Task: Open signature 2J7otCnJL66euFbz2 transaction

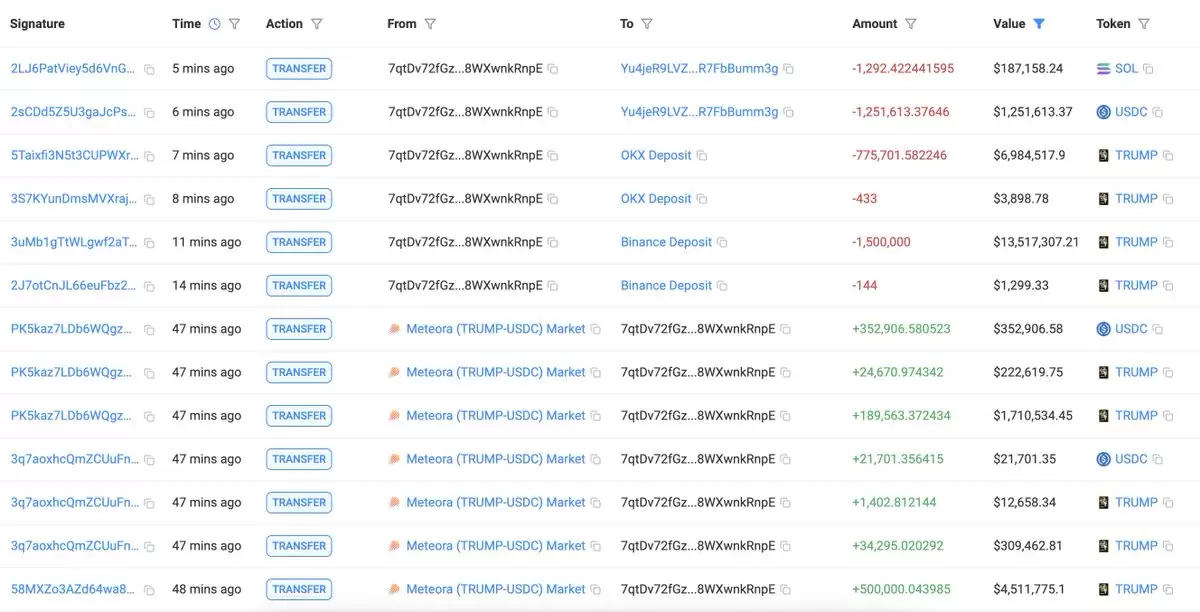Action: coord(73,285)
